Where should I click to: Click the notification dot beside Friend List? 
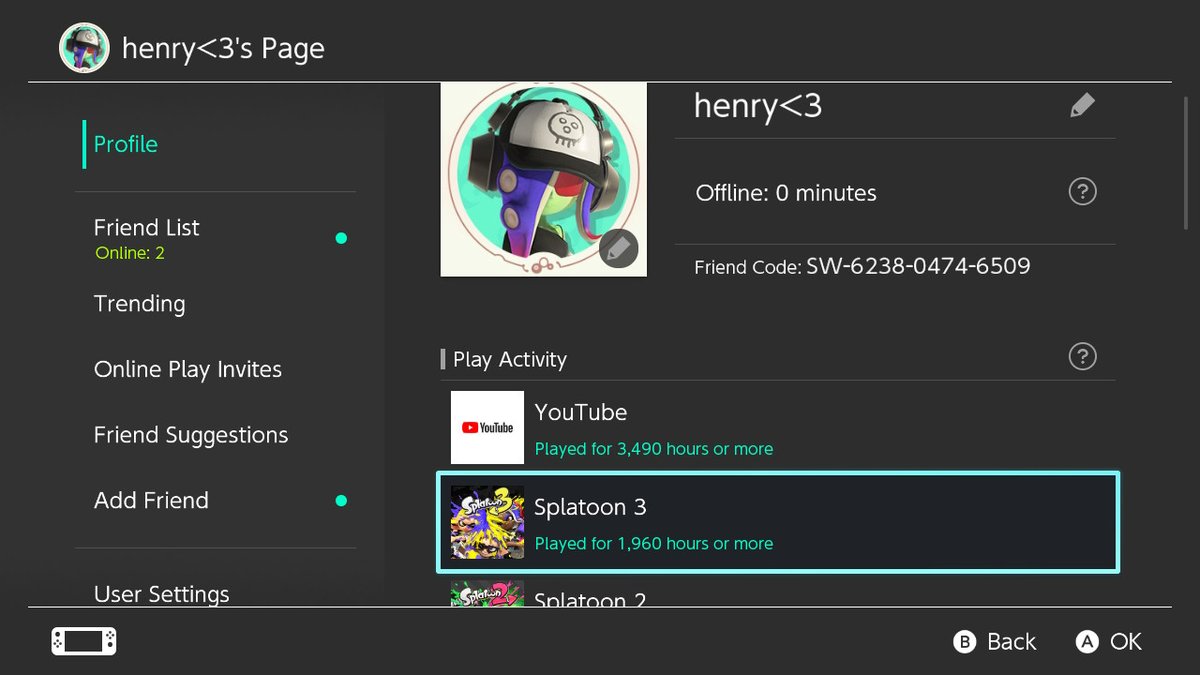pos(341,238)
